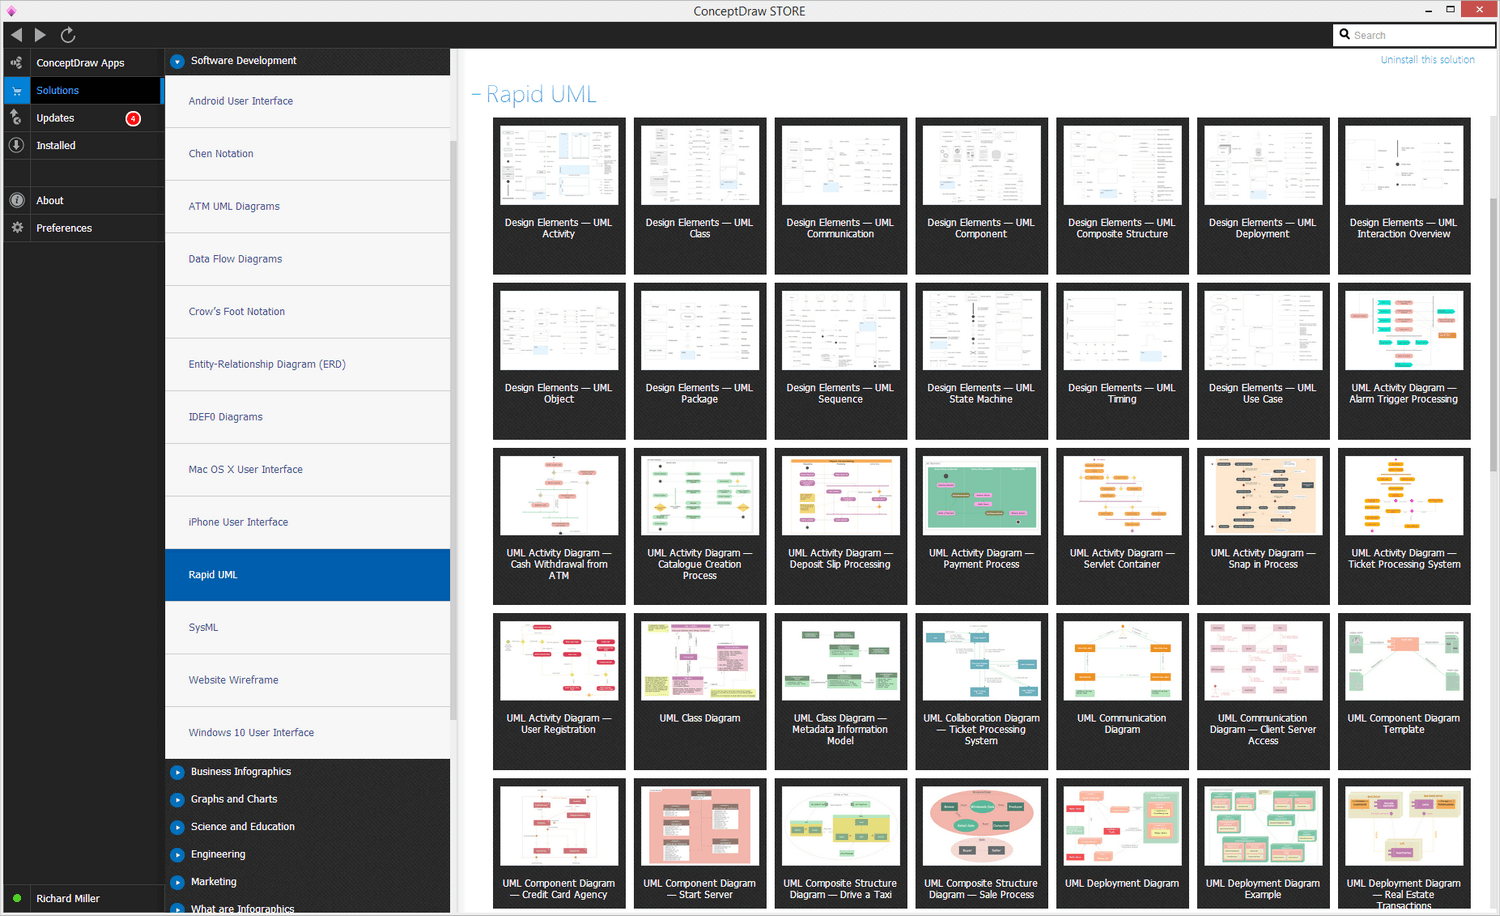Click the About info icon
This screenshot has width=1500, height=916.
tap(16, 200)
